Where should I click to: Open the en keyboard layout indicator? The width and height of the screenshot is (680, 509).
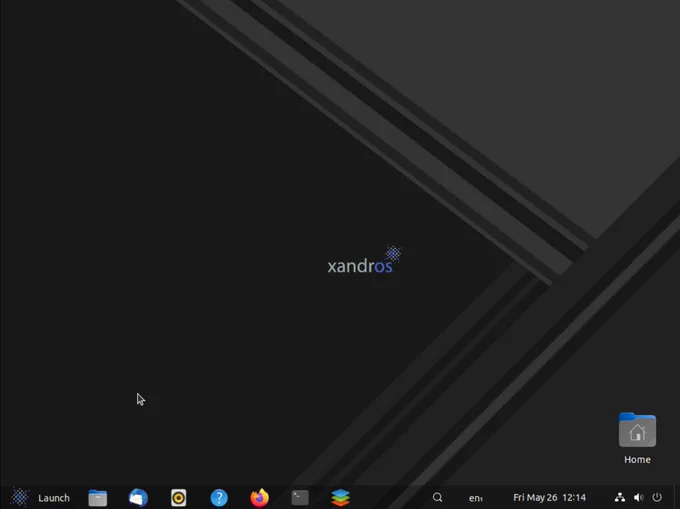[x=475, y=498]
